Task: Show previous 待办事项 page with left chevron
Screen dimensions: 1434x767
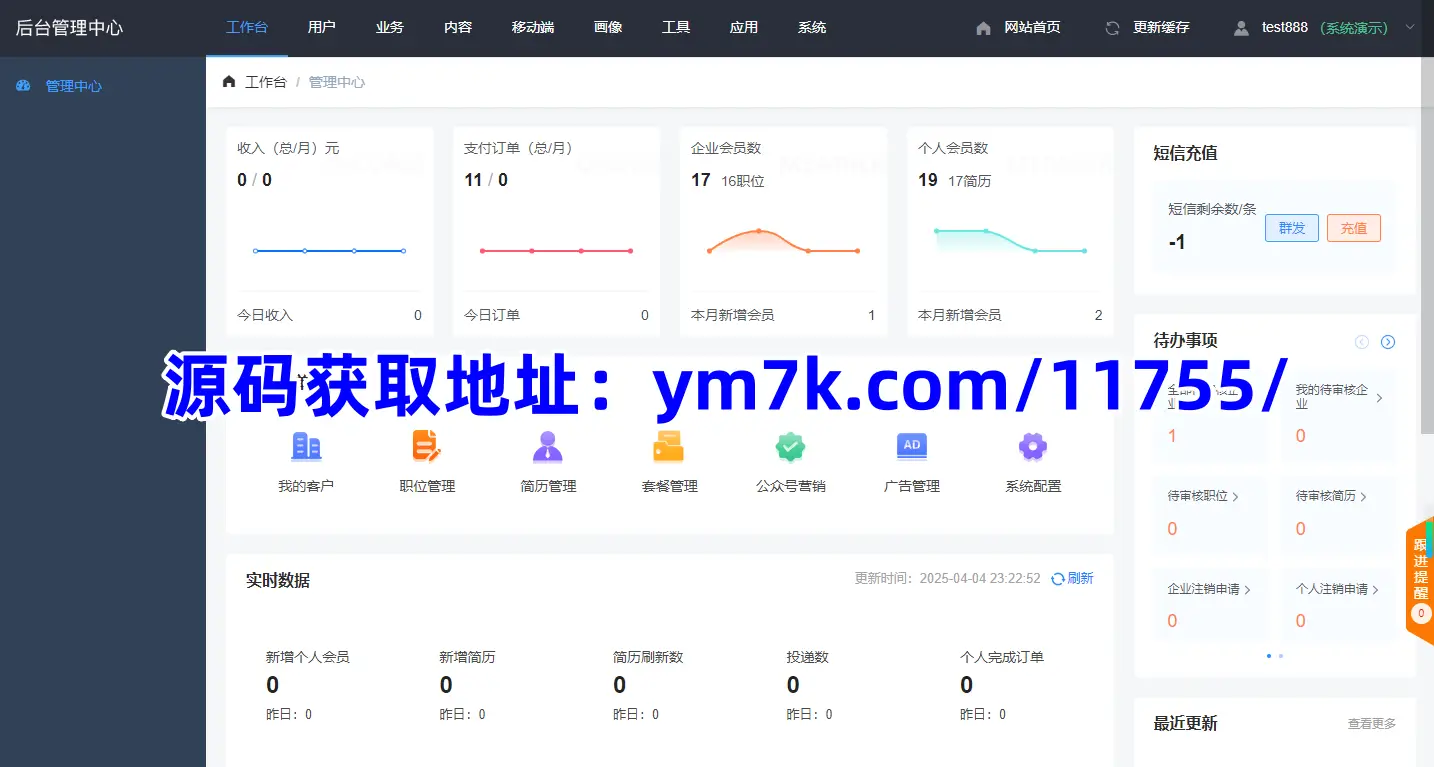Action: point(1361,341)
